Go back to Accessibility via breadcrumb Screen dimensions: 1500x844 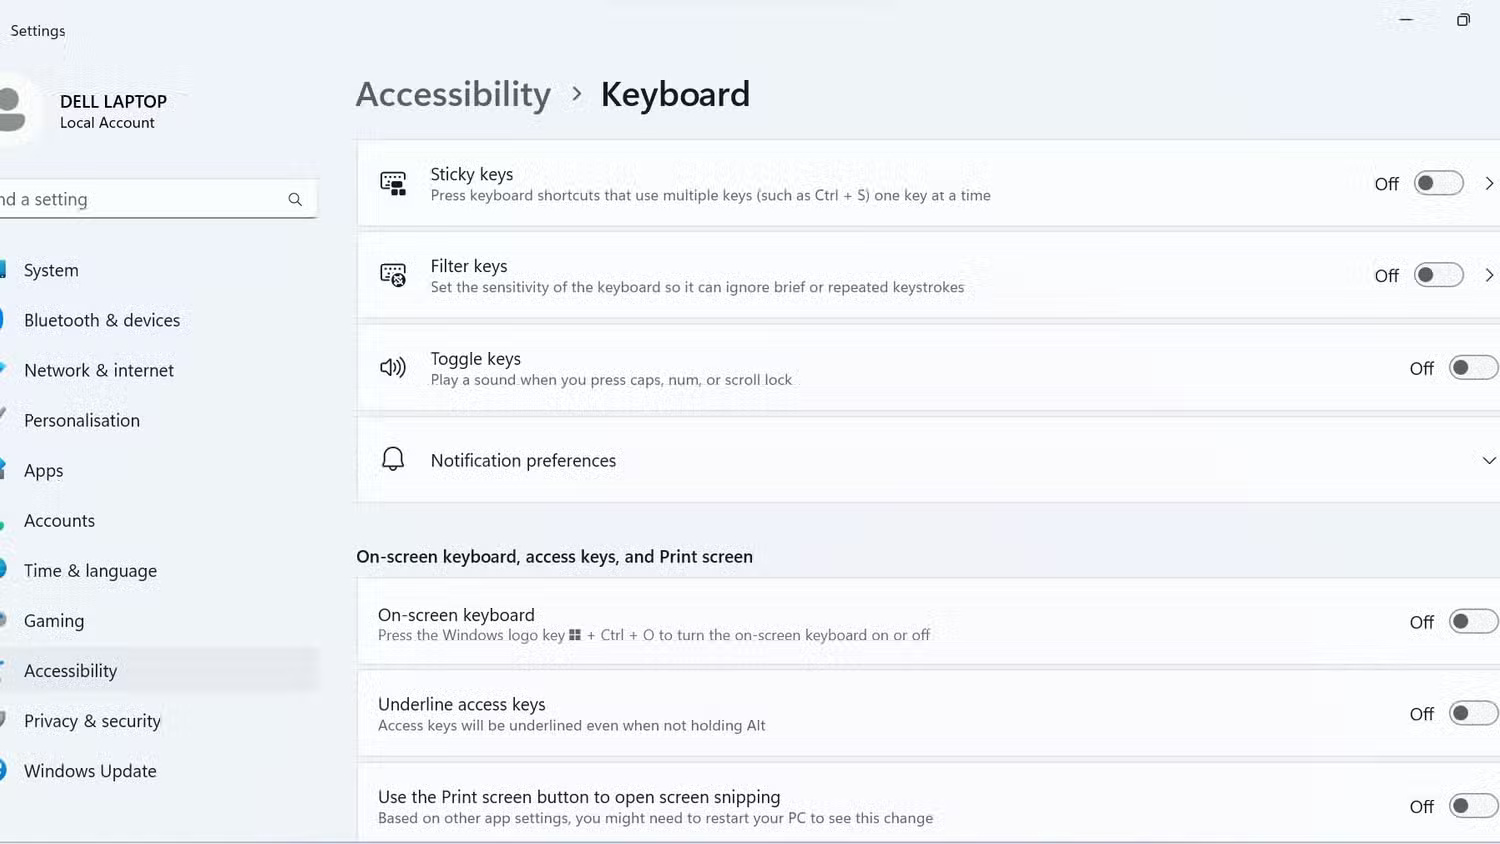click(453, 94)
